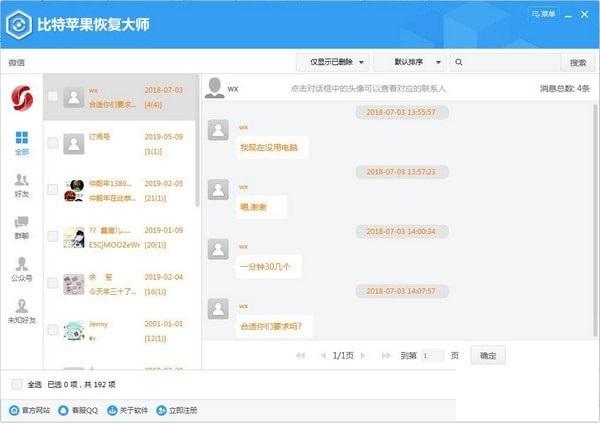Tick checkbox for the 2019-05-09 conversation

[52, 143]
